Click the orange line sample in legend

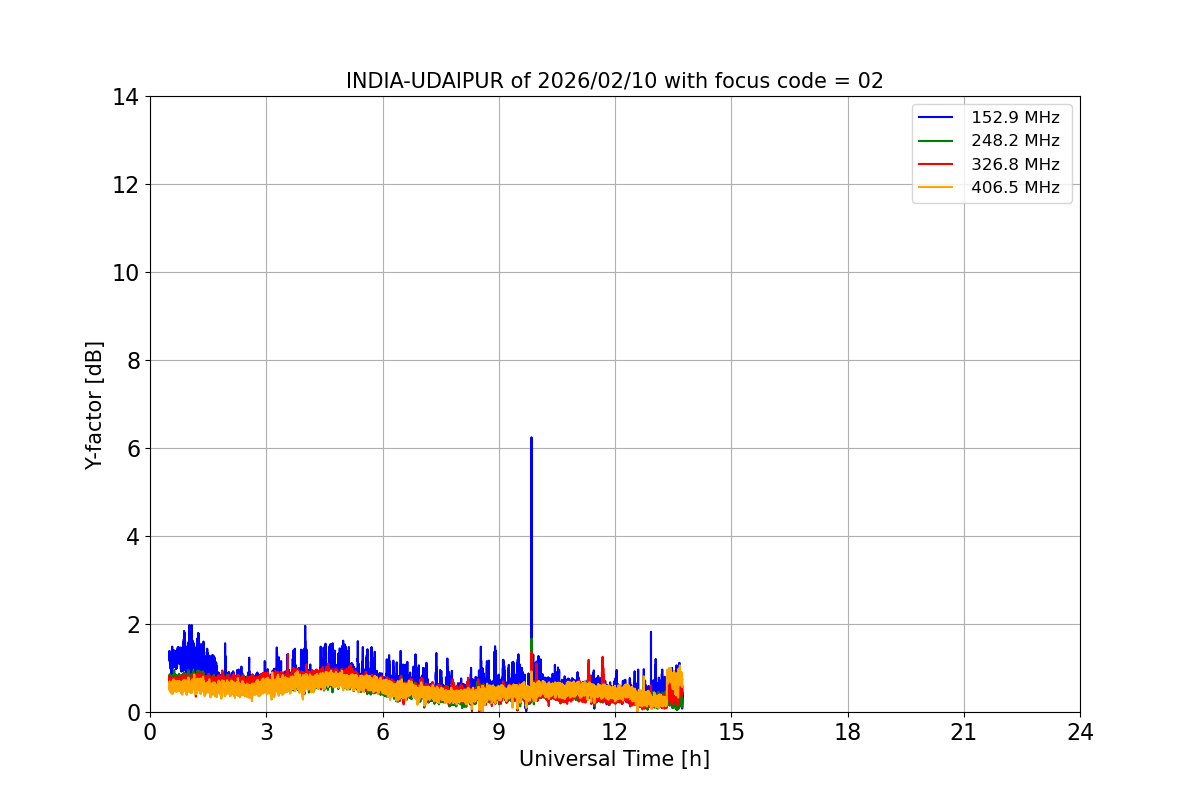point(936,187)
